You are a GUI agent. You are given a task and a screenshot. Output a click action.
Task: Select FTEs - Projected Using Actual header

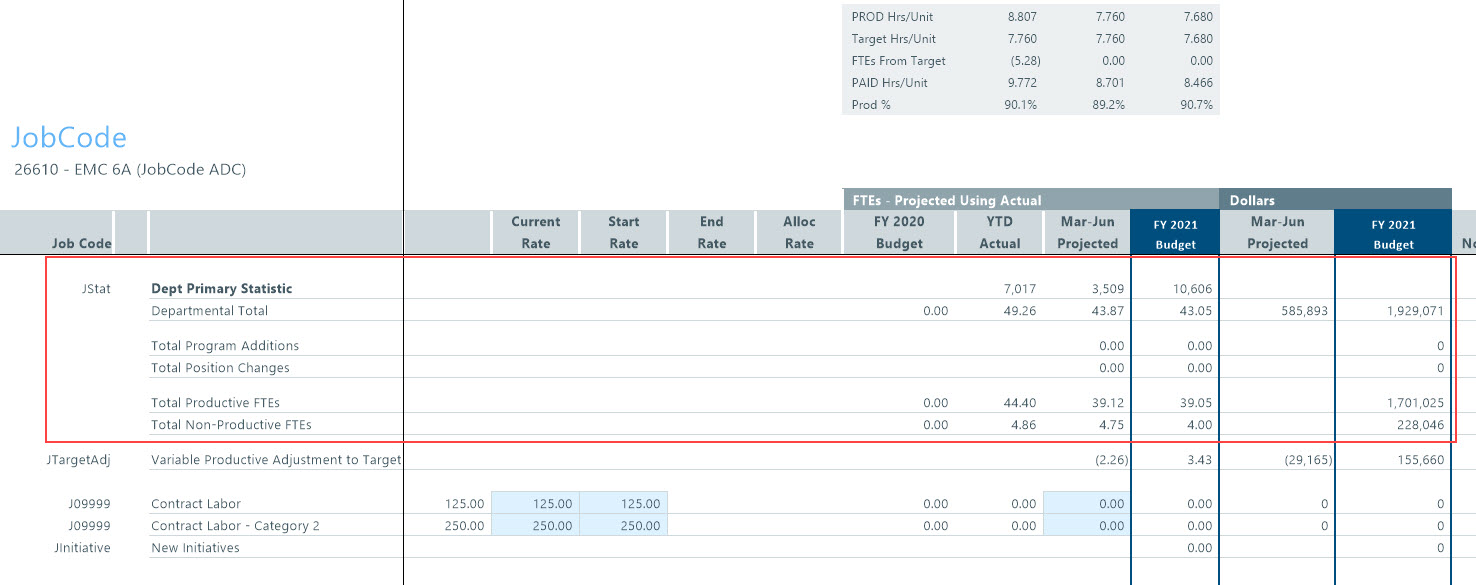(x=946, y=200)
